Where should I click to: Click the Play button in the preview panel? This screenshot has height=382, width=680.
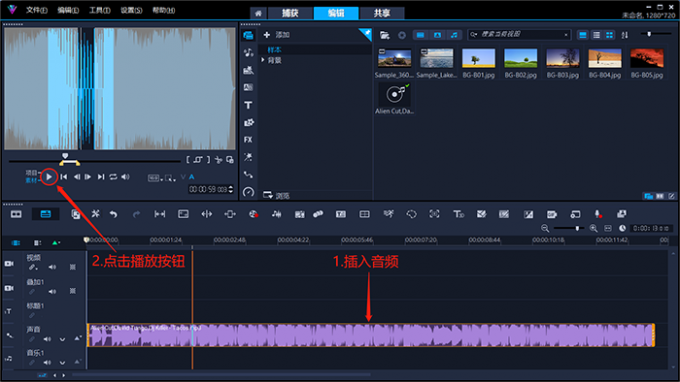[49, 176]
